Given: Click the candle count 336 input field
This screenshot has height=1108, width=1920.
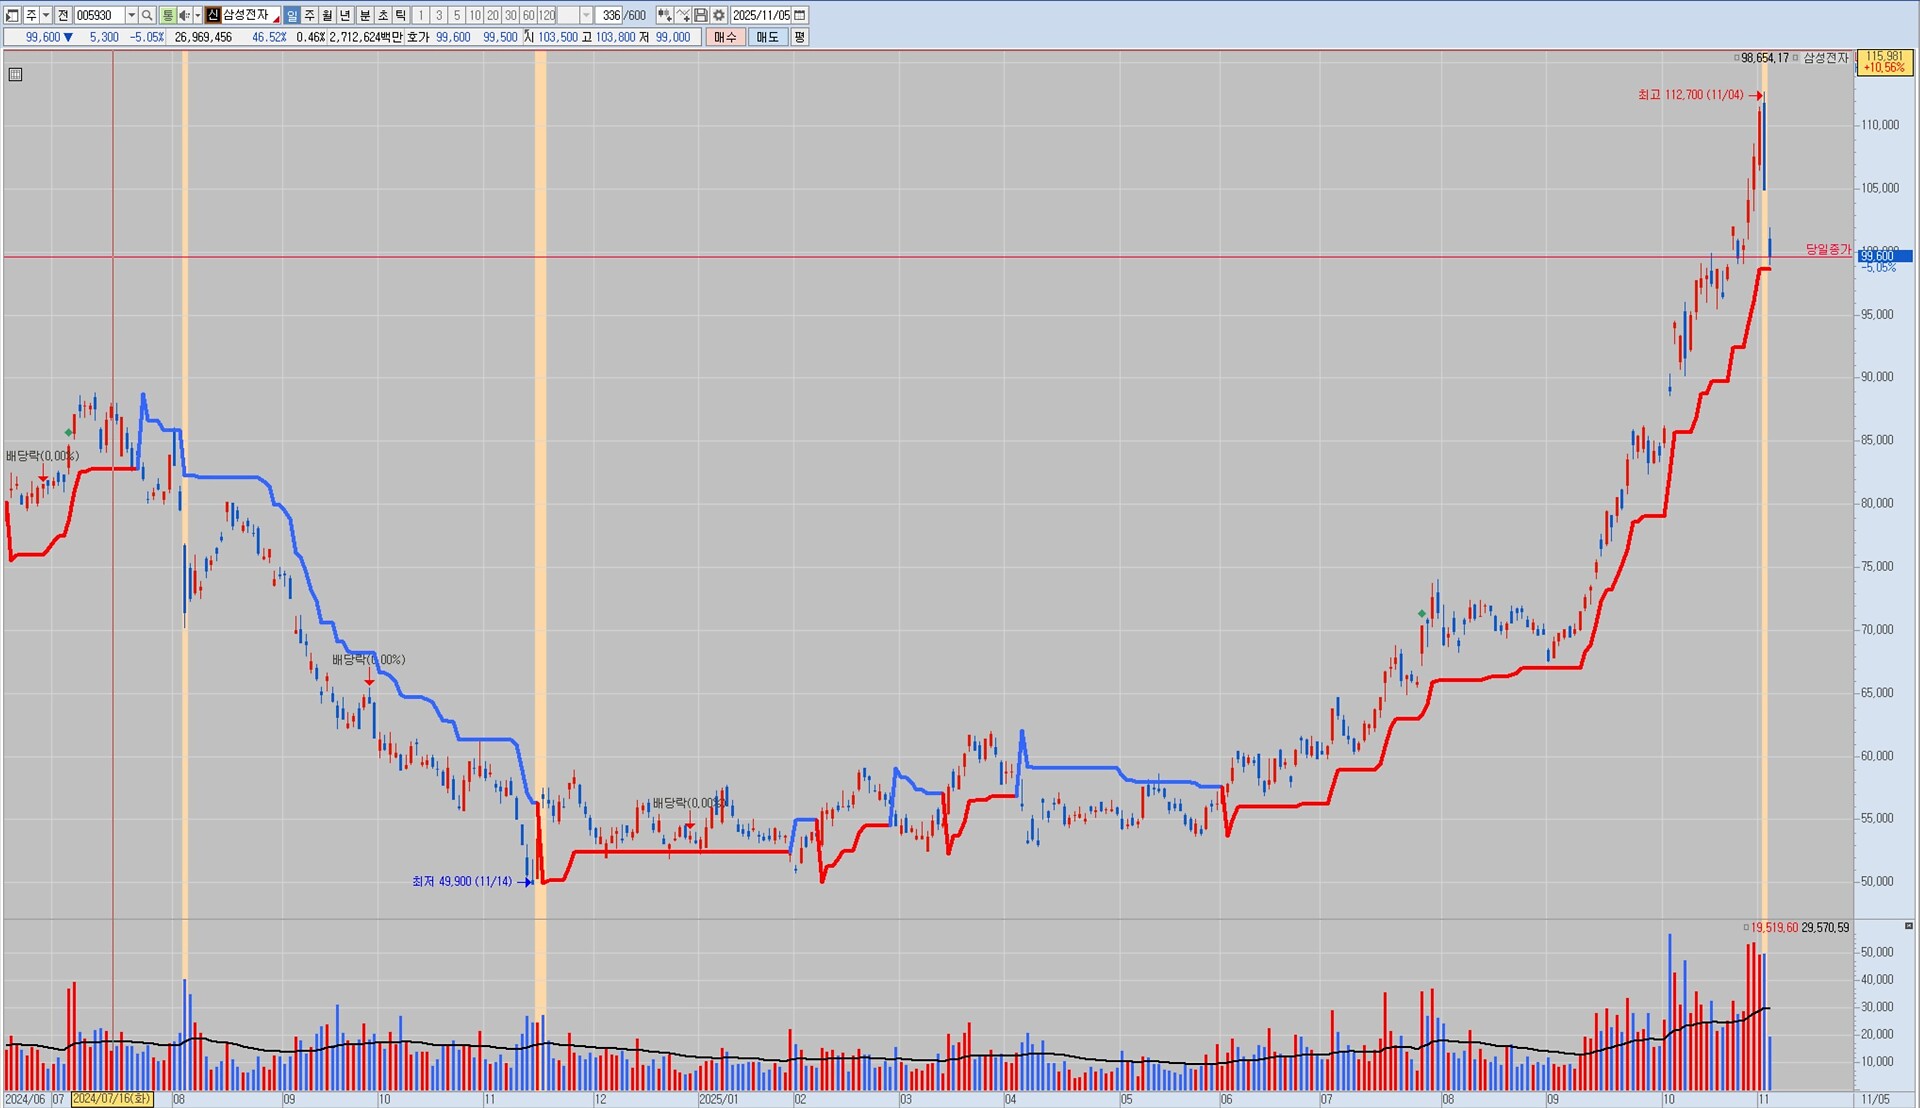Looking at the screenshot, I should 610,15.
